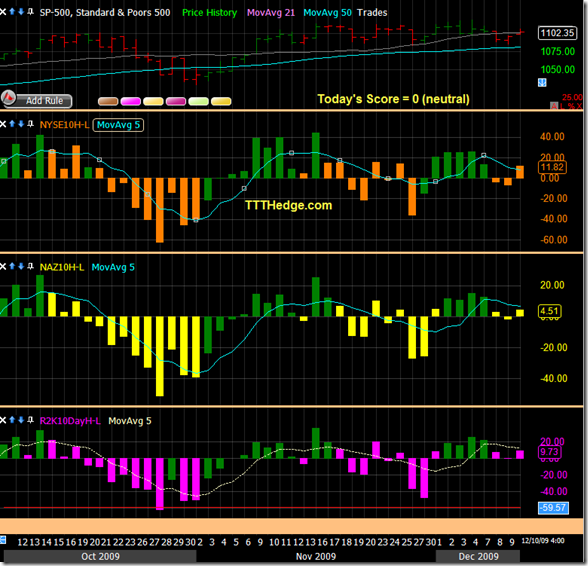Click the blue scale icon below 1050.00
Screen dimensions: 588x566
pyautogui.click(x=542, y=83)
